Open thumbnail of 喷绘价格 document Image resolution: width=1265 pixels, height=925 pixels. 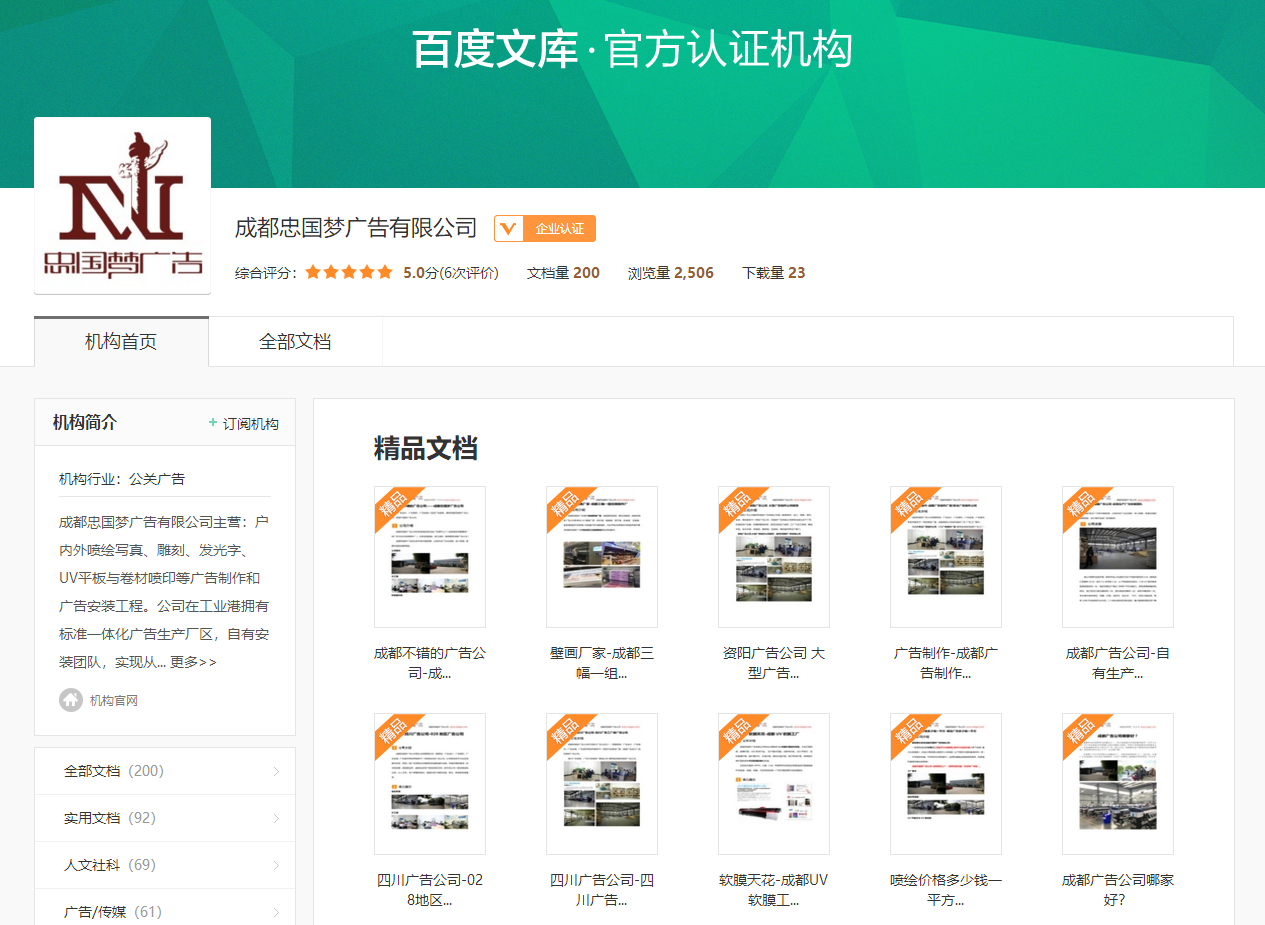tap(946, 784)
